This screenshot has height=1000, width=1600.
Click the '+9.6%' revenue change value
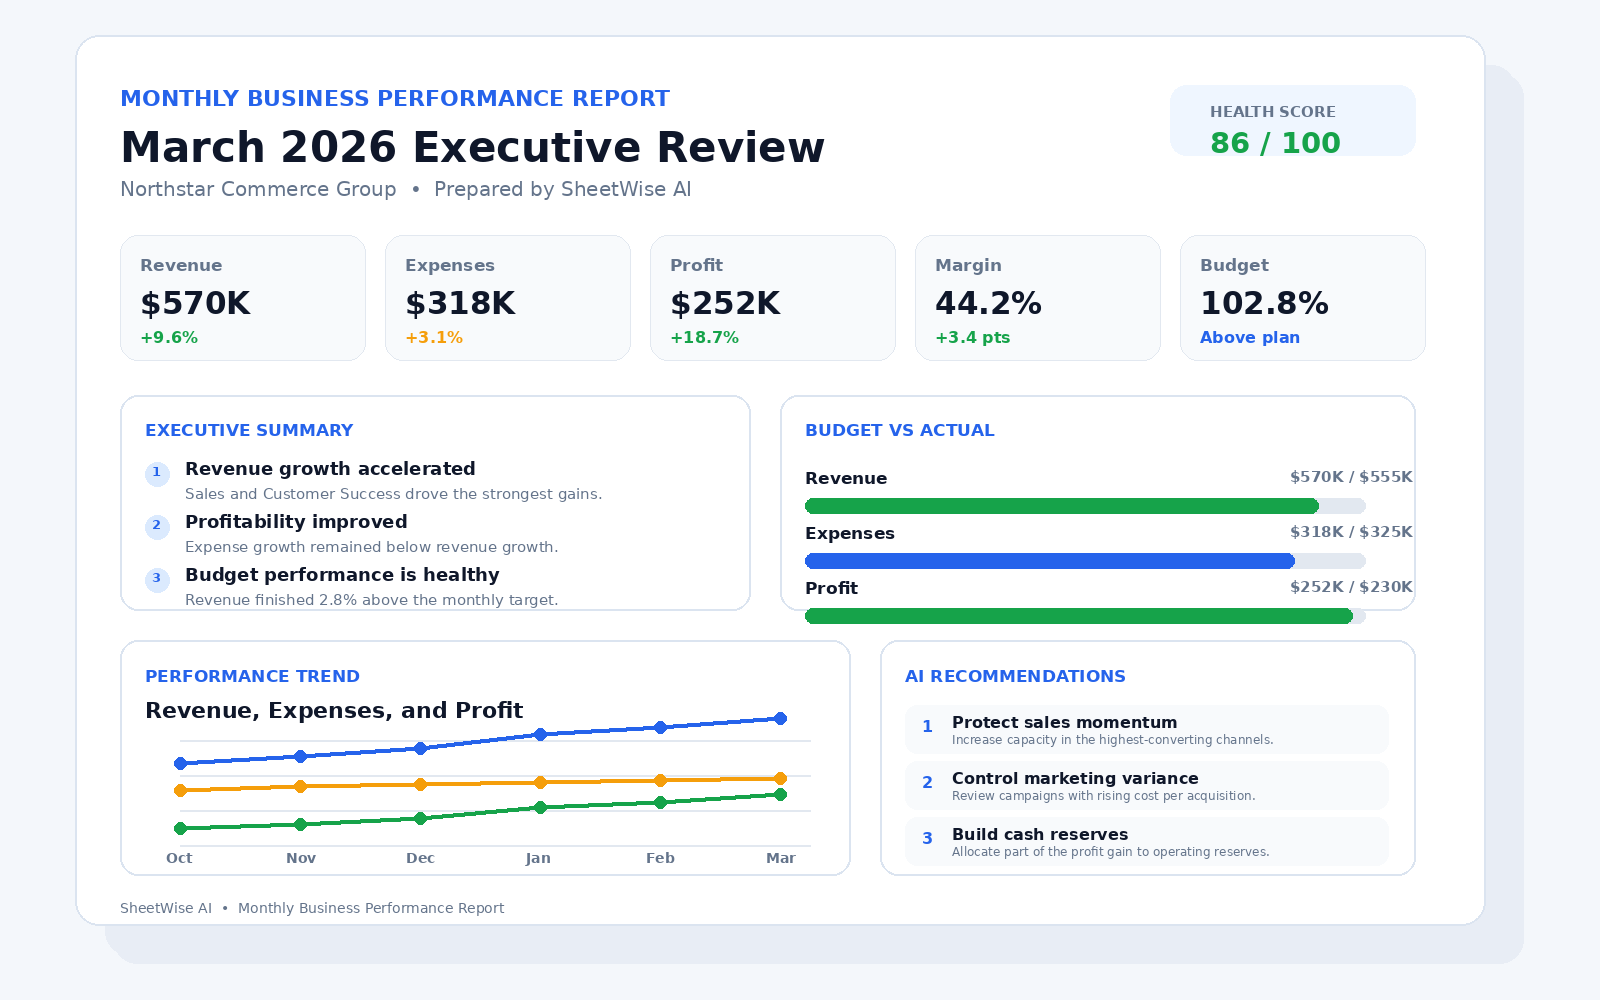(169, 338)
